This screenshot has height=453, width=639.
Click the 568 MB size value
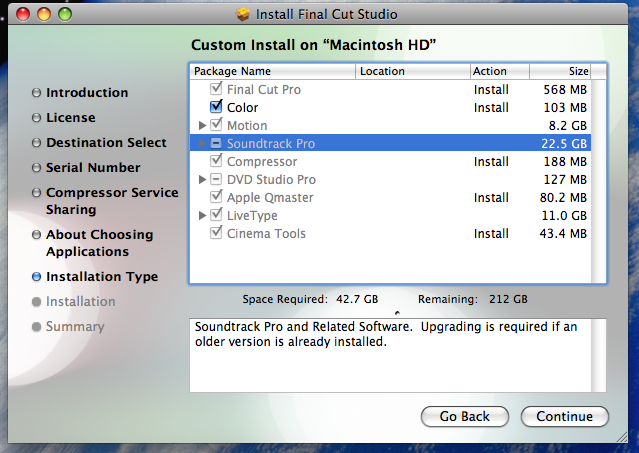pyautogui.click(x=565, y=90)
